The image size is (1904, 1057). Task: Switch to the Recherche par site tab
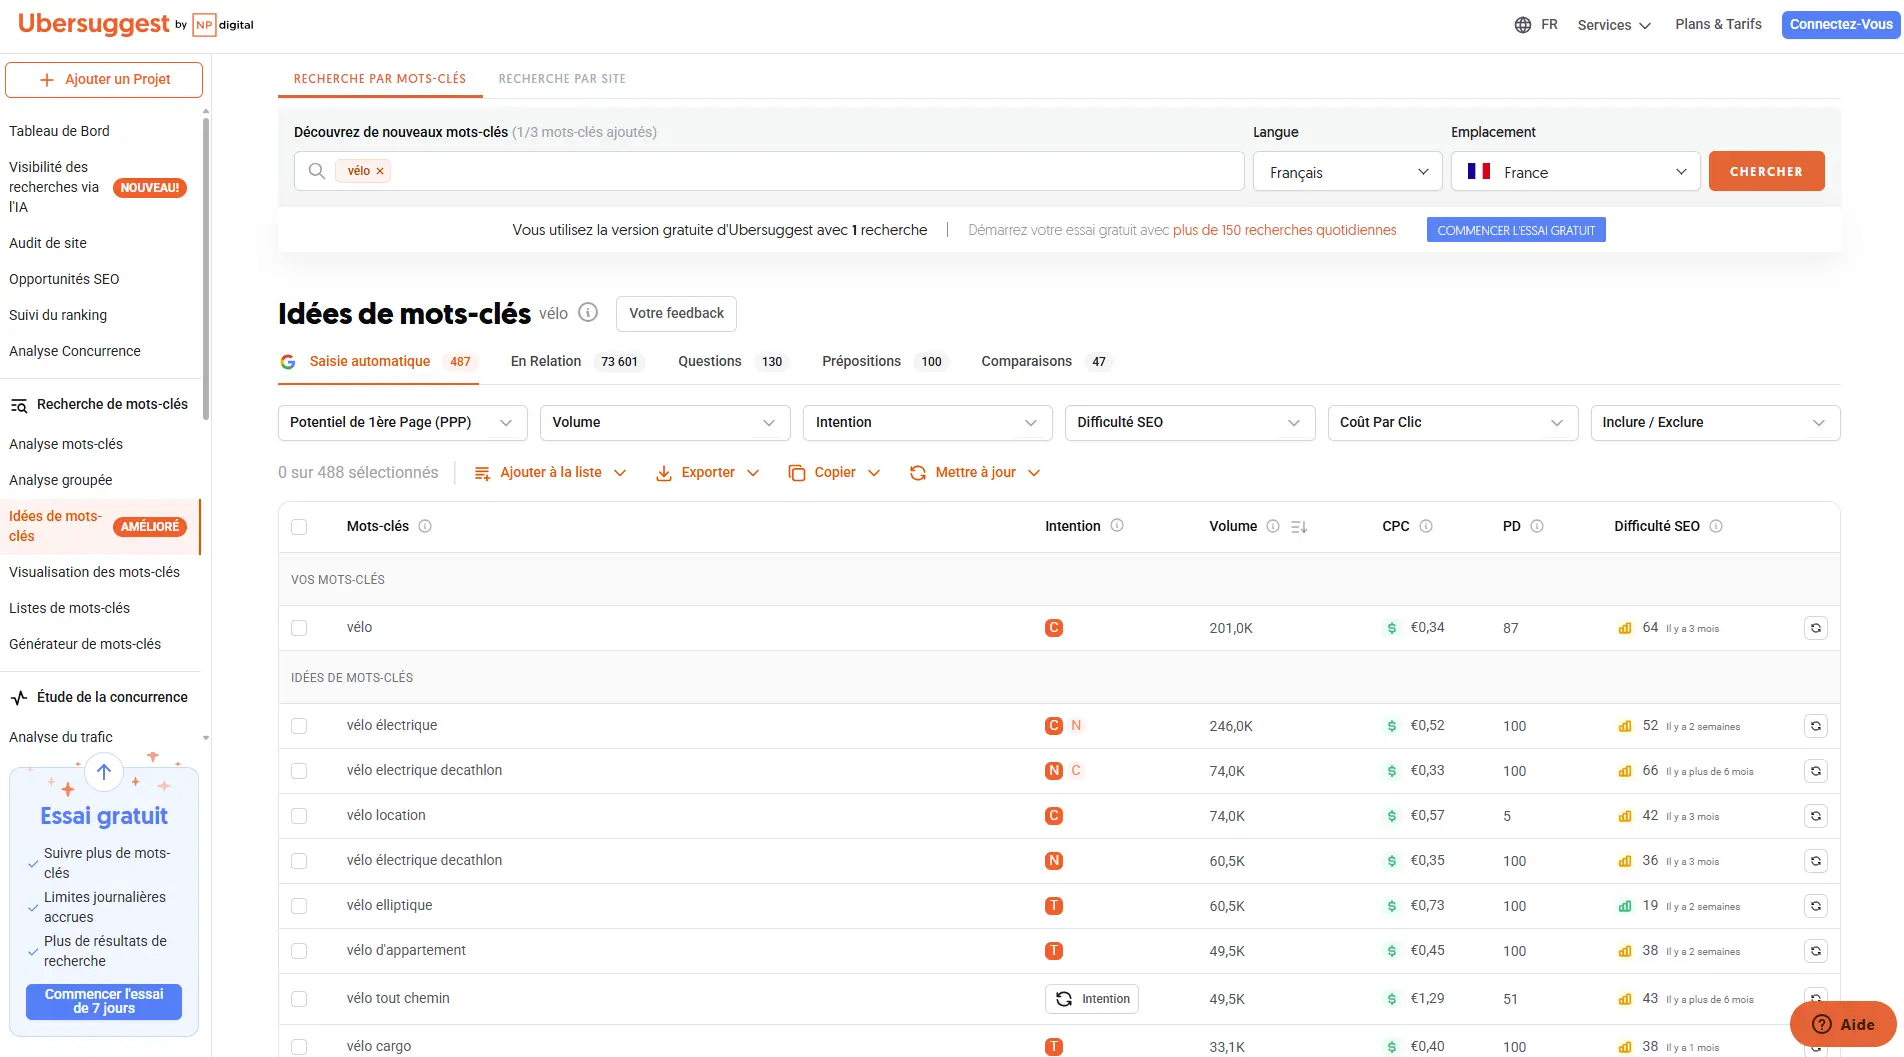tap(562, 79)
